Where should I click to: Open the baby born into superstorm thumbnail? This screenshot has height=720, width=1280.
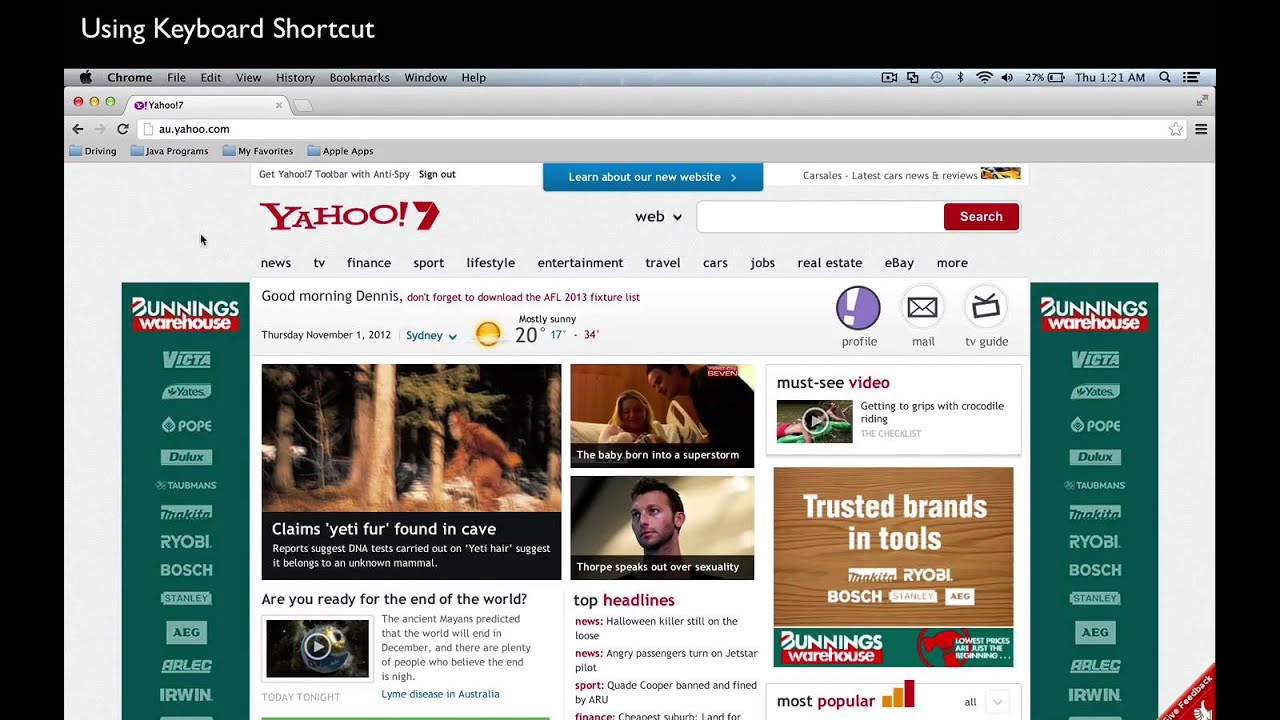(662, 416)
